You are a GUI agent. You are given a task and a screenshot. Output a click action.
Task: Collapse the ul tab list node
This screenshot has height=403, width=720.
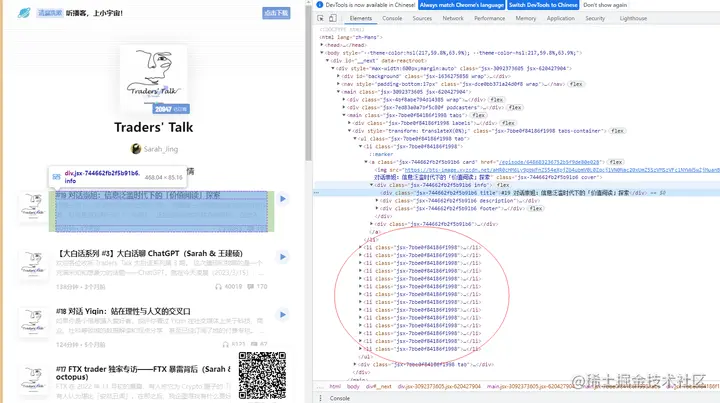[x=355, y=139]
